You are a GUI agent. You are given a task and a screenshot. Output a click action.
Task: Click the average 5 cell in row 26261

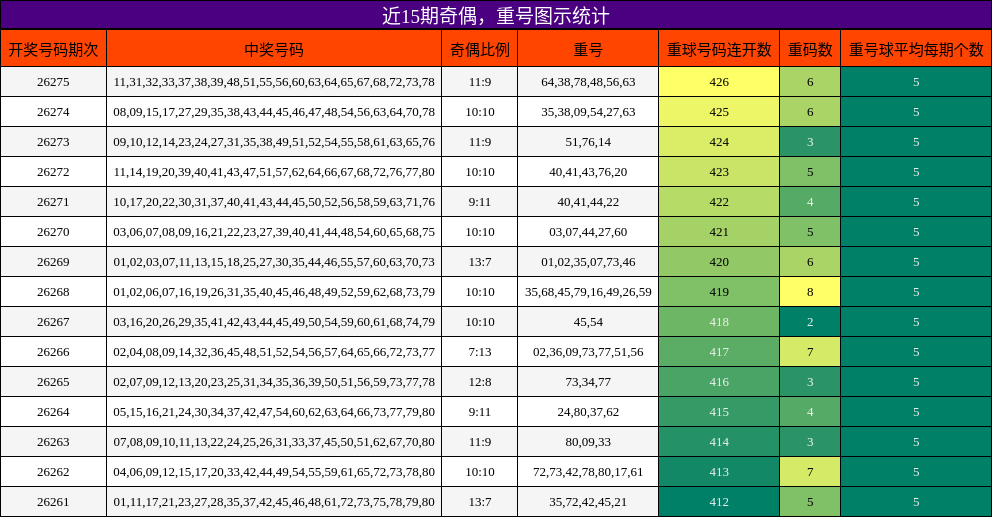pyautogui.click(x=916, y=502)
